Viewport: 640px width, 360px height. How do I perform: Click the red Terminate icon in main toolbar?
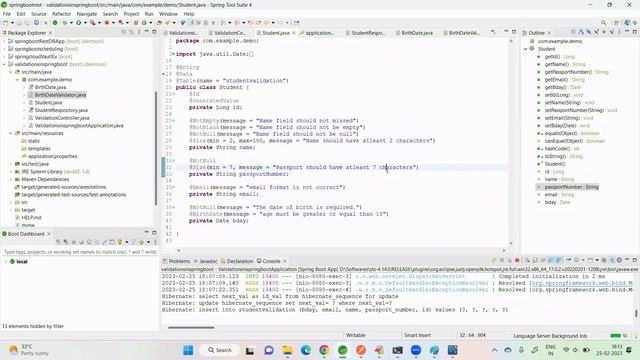click(107, 23)
